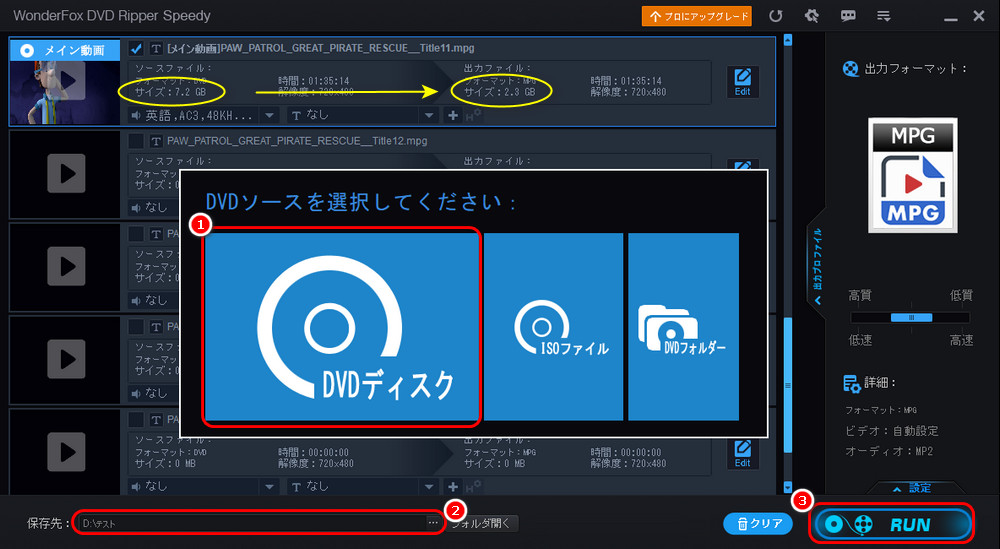Click the three-dot browse button in 保存先 field
Image resolution: width=1000 pixels, height=549 pixels.
(433, 523)
